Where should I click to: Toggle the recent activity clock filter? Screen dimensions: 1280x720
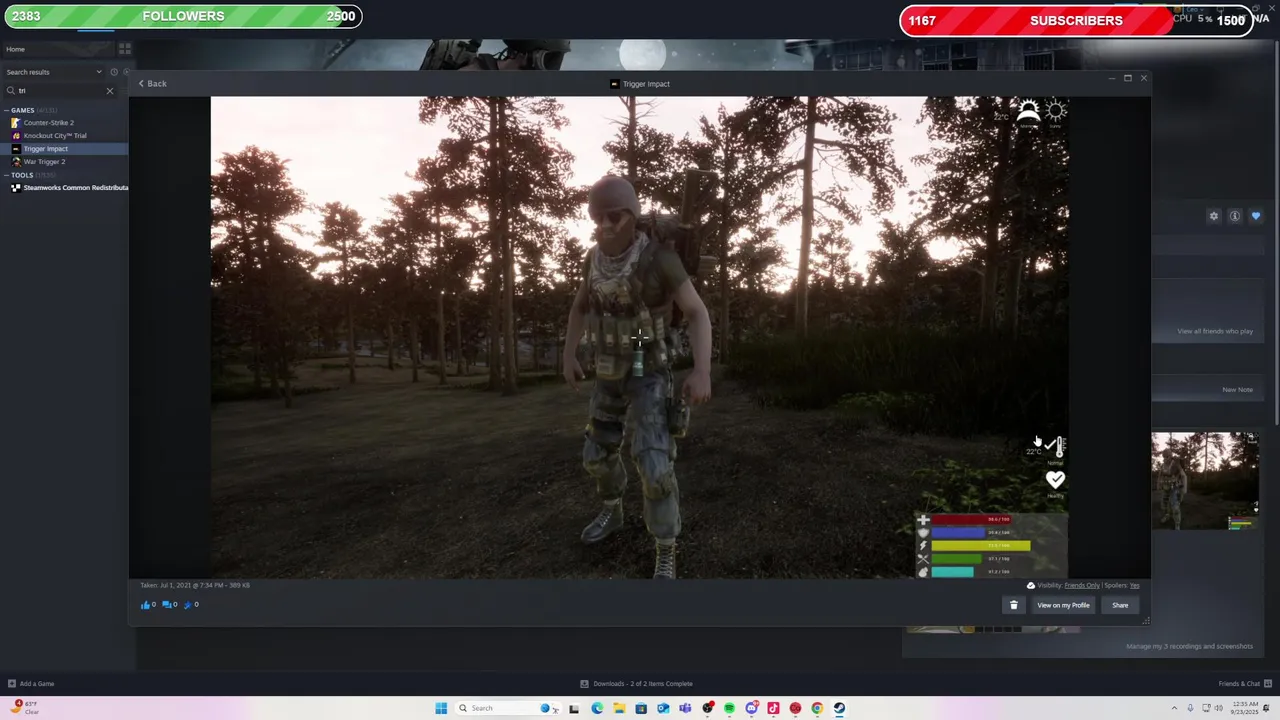click(x=114, y=72)
